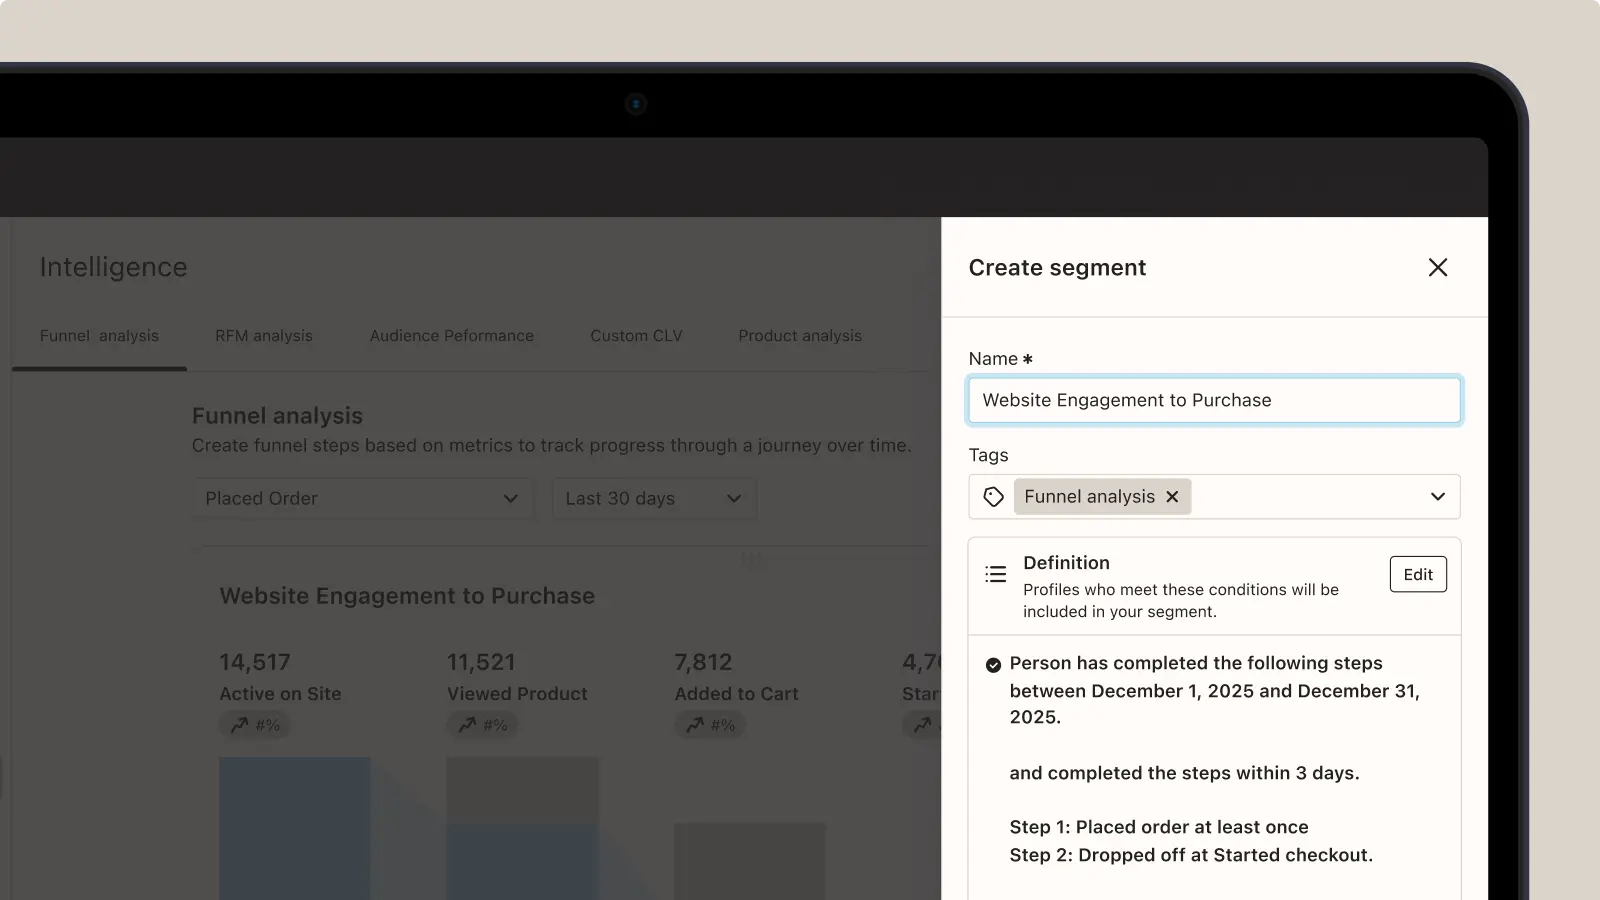Switch to the Audience Performance tab
This screenshot has height=900, width=1600.
coord(451,336)
